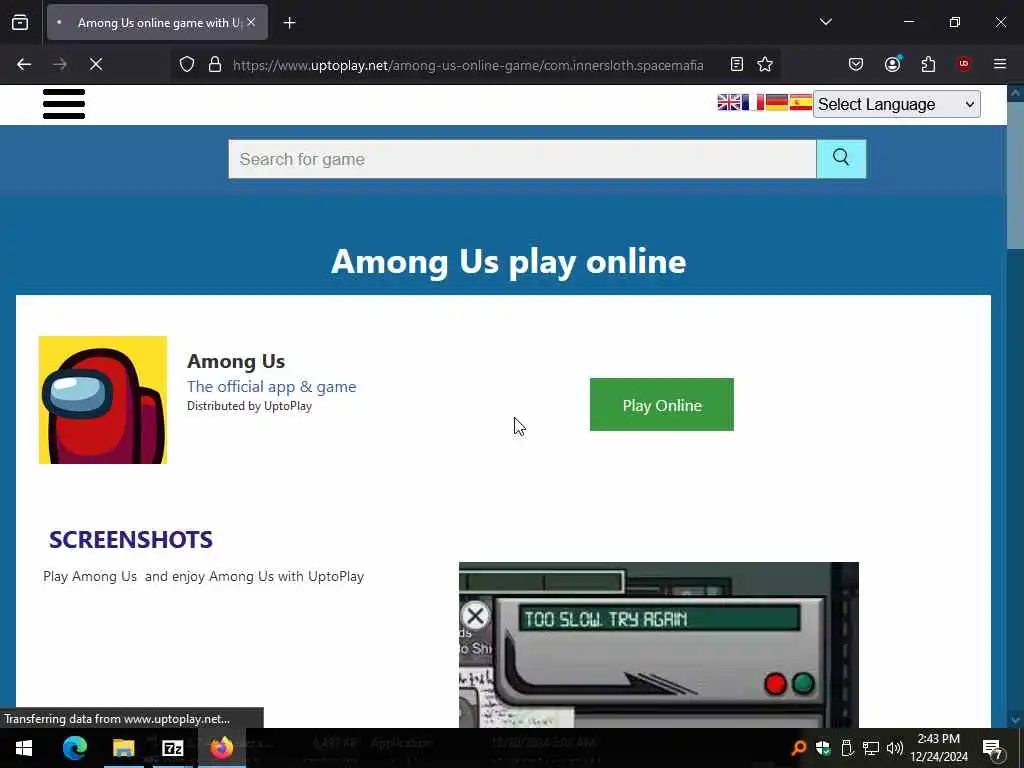Open the Windows Start menu
1024x768 pixels.
click(24, 748)
